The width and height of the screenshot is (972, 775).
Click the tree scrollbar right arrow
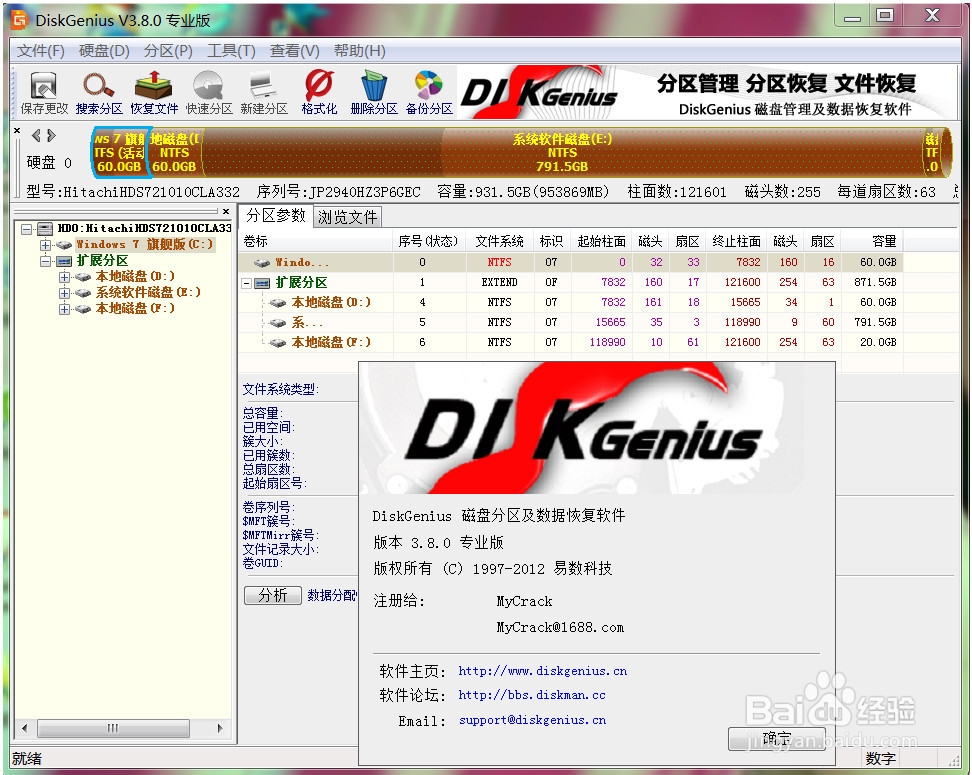[220, 728]
